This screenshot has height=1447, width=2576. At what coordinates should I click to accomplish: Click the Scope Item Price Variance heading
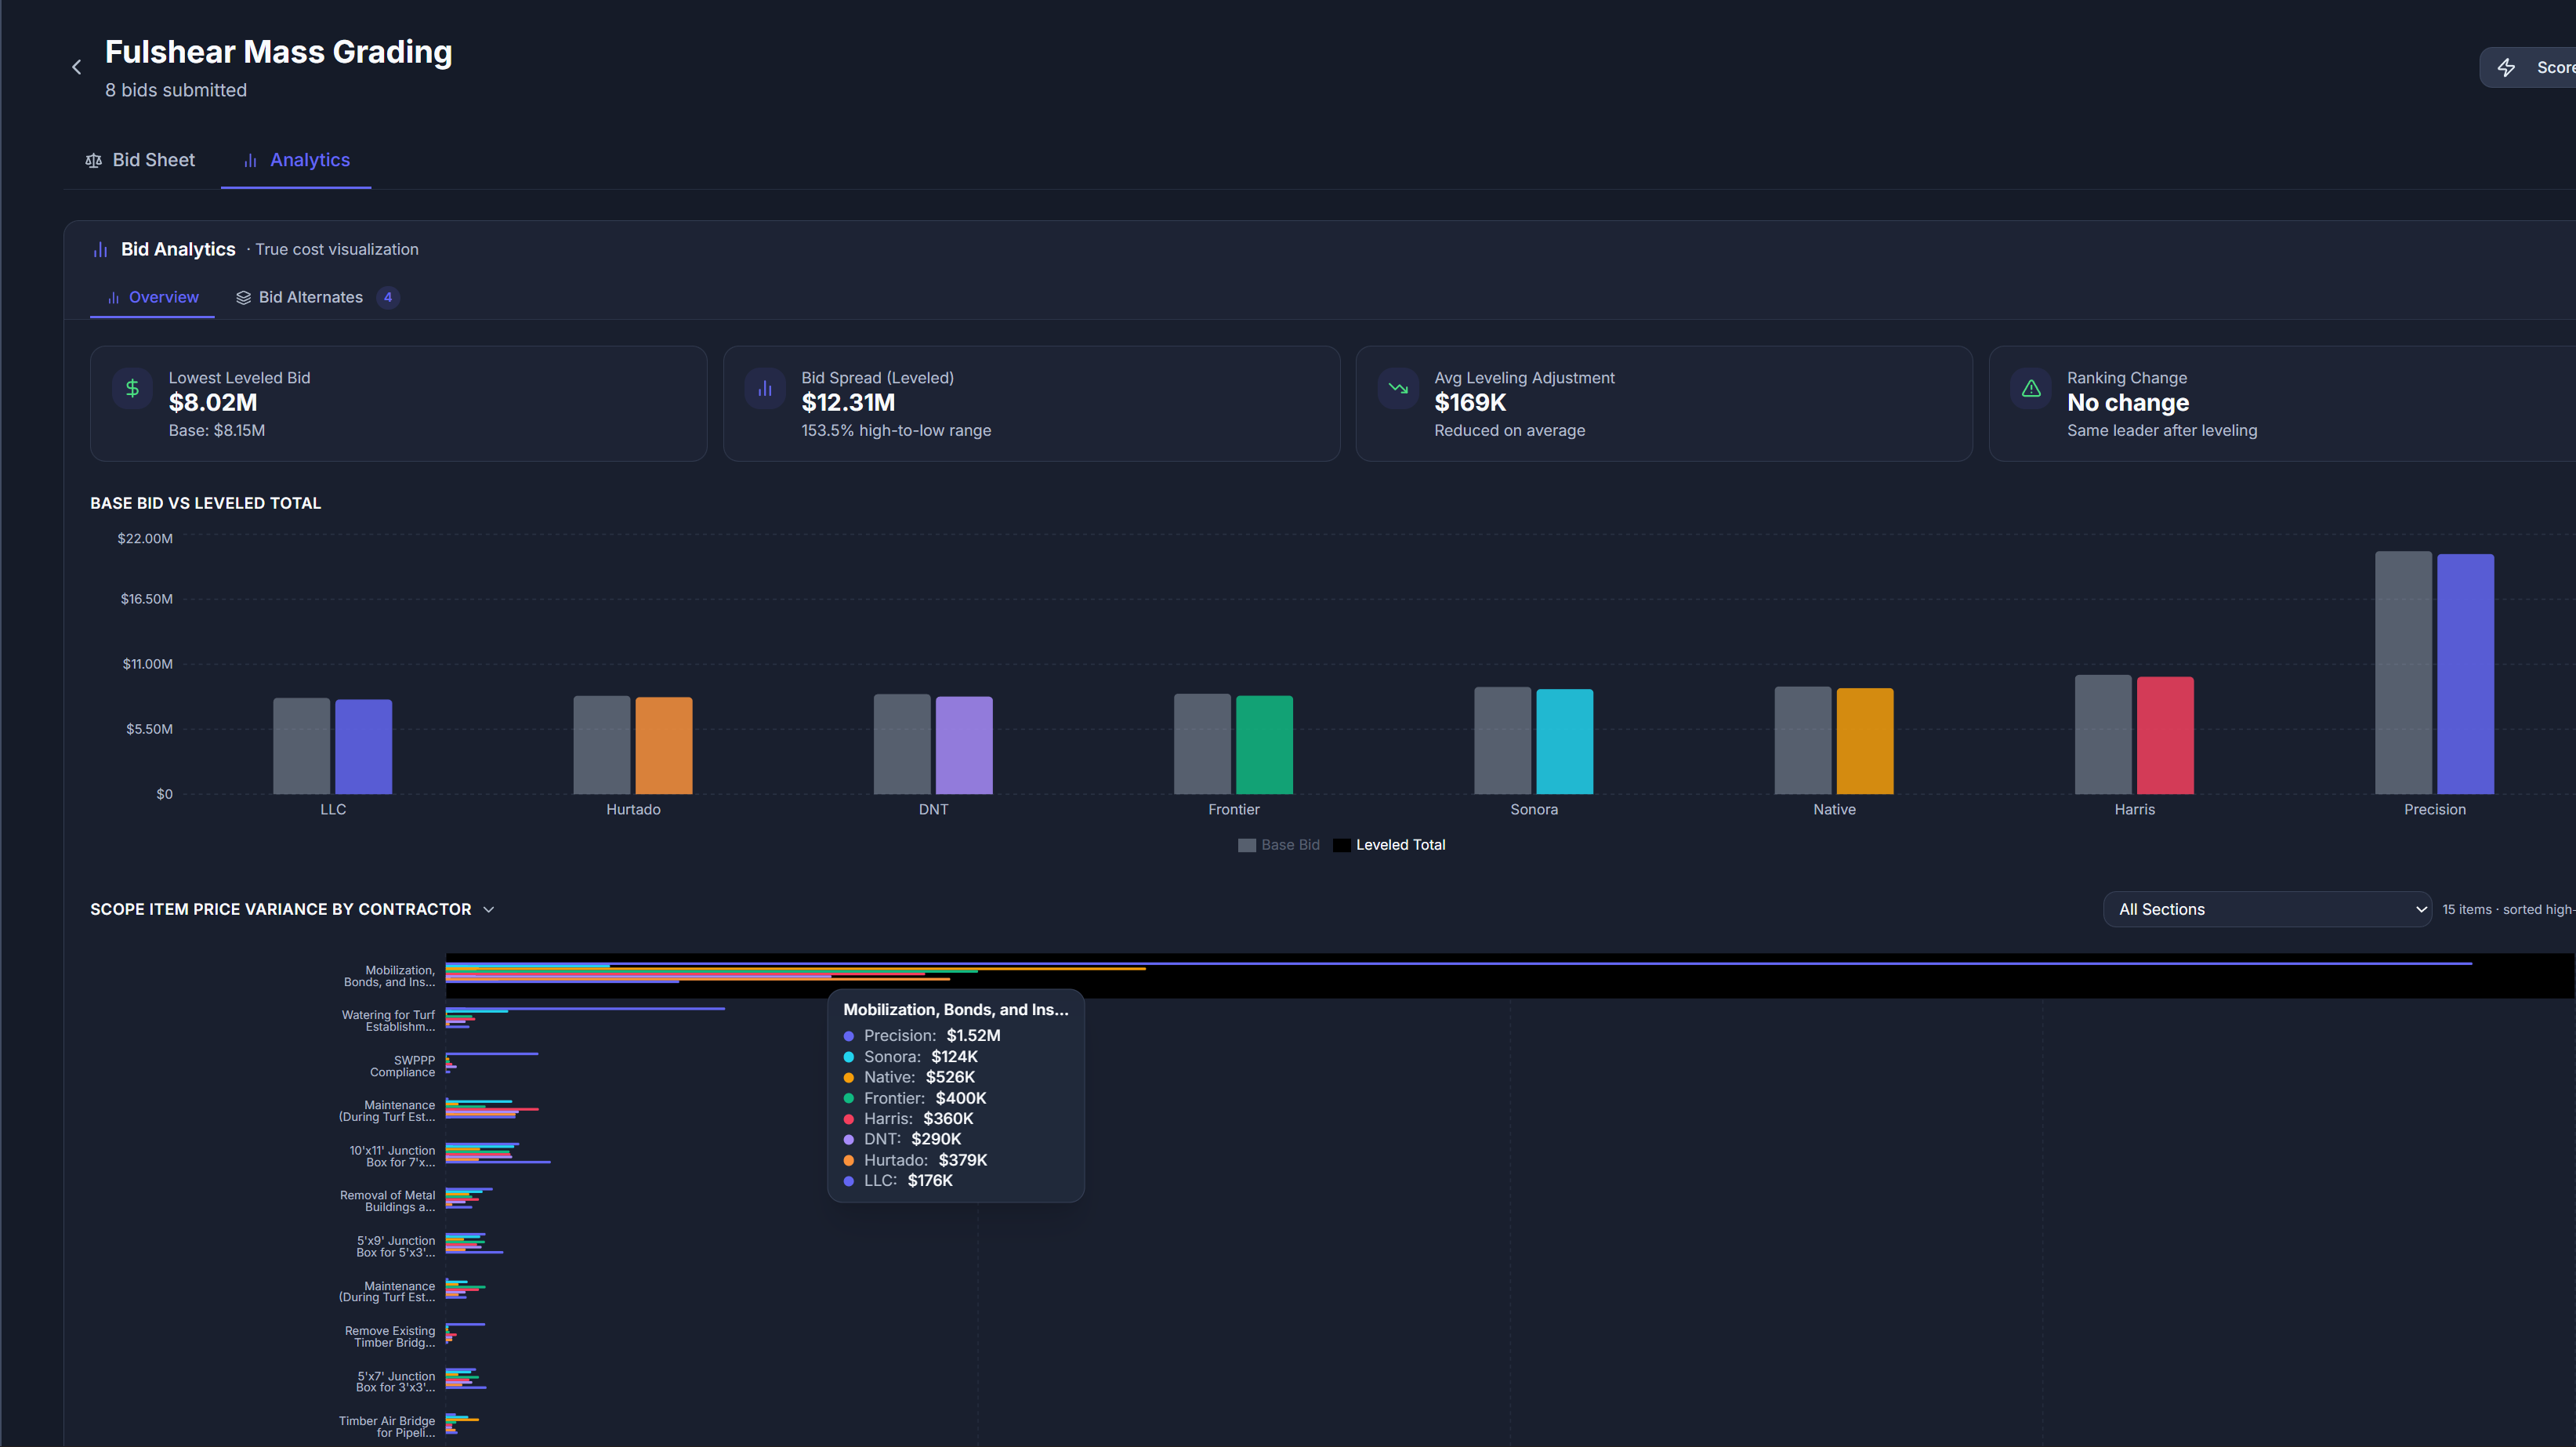point(281,909)
